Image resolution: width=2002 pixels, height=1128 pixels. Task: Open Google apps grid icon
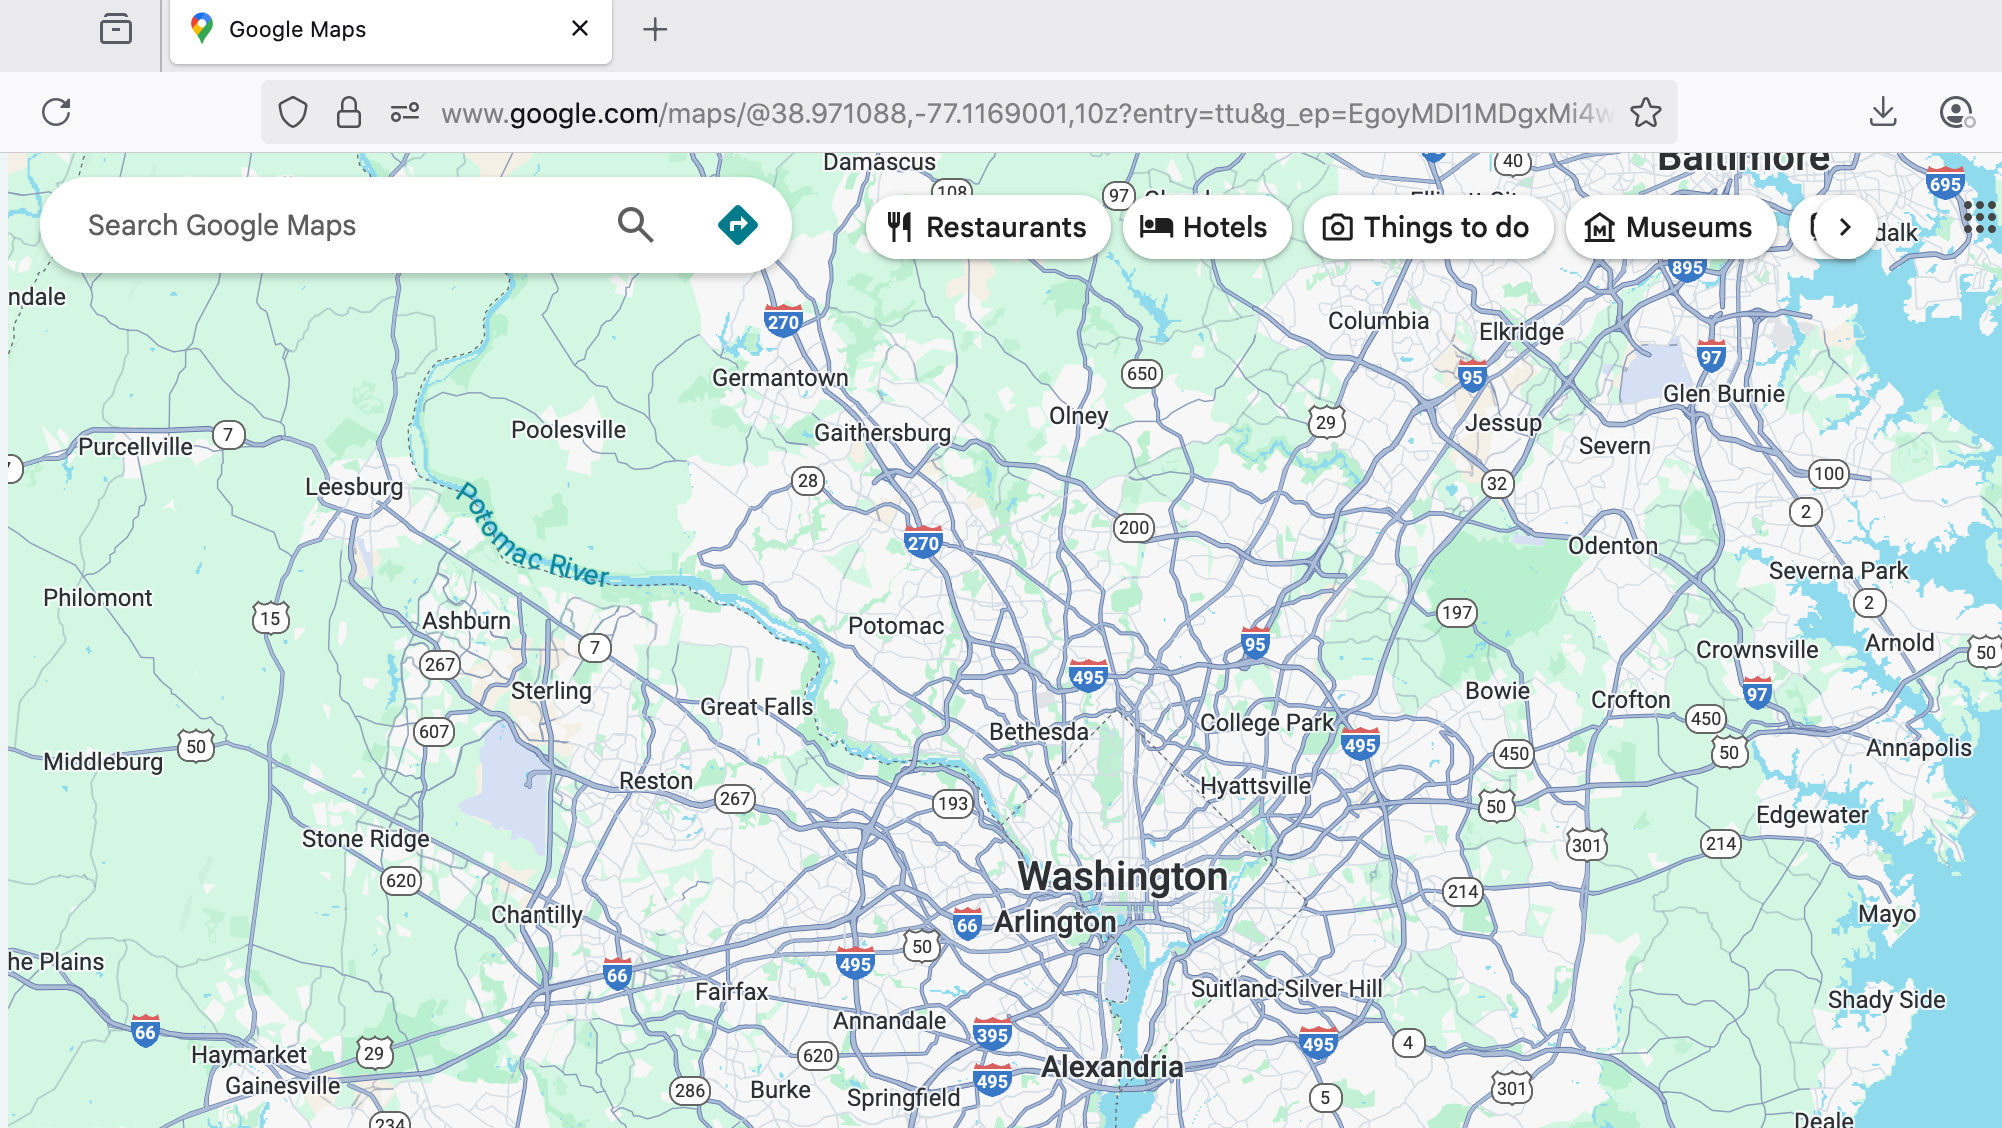pos(1979,217)
